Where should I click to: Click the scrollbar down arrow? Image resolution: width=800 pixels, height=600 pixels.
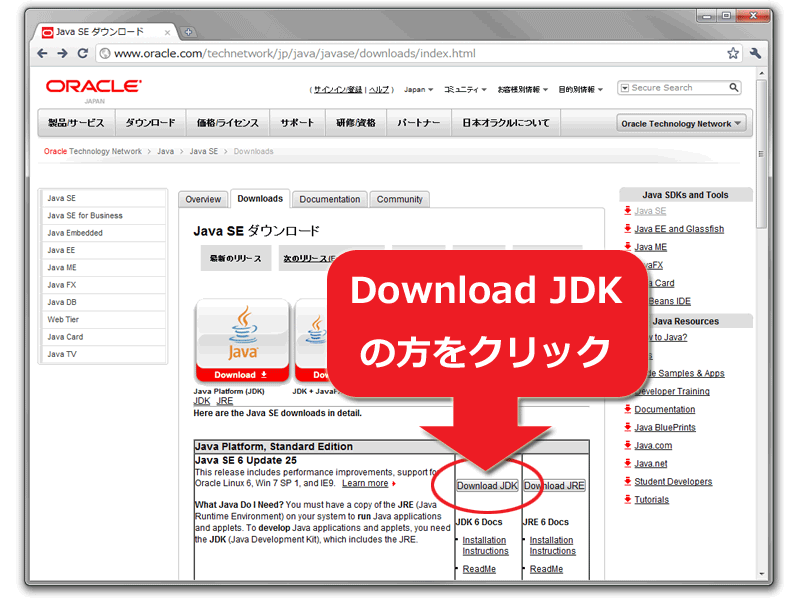(761, 574)
